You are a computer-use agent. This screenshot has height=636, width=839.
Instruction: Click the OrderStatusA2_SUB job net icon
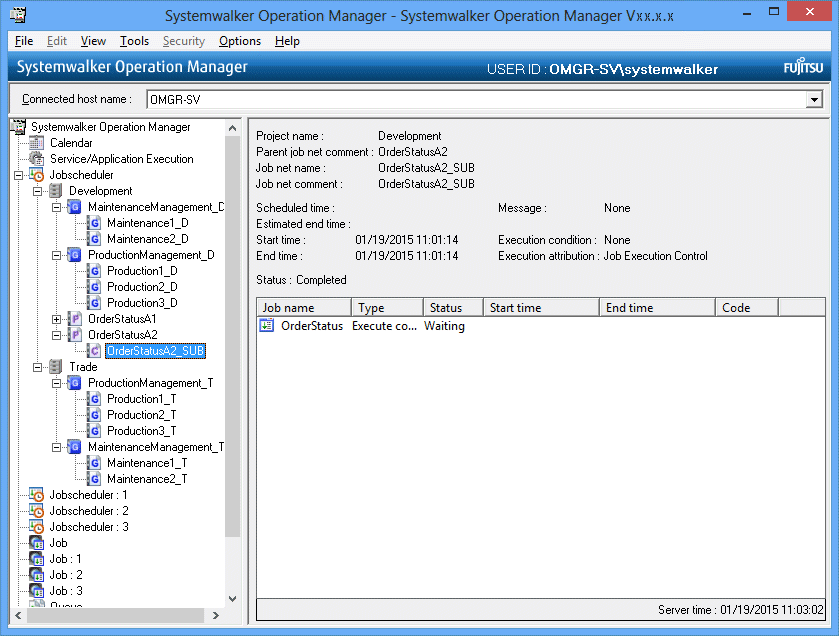(94, 351)
